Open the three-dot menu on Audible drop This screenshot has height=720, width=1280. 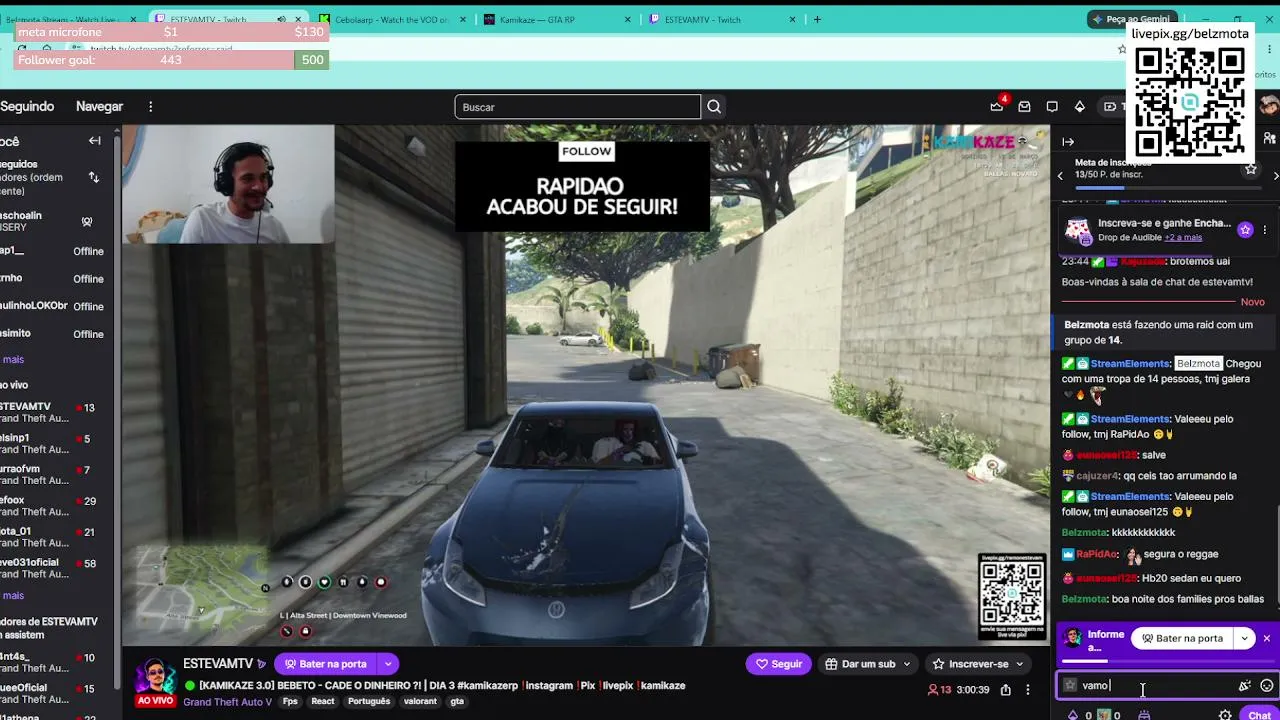(x=1265, y=230)
